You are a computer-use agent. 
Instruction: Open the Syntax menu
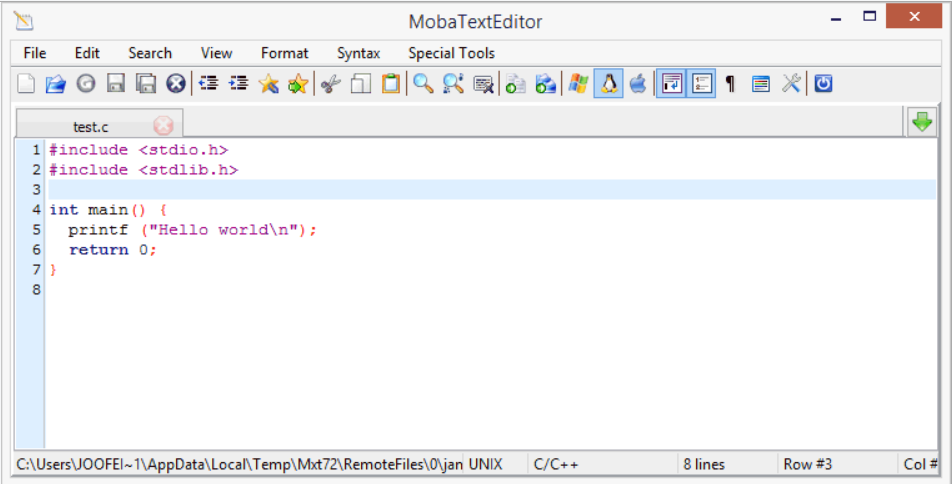click(x=359, y=53)
